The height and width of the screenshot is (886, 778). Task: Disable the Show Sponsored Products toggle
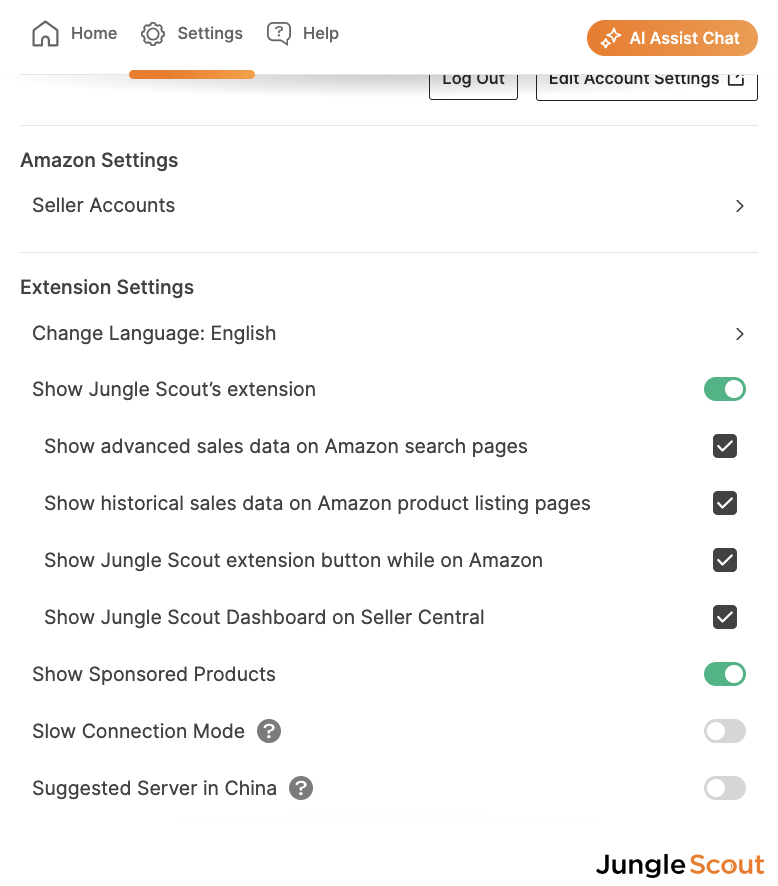point(725,674)
